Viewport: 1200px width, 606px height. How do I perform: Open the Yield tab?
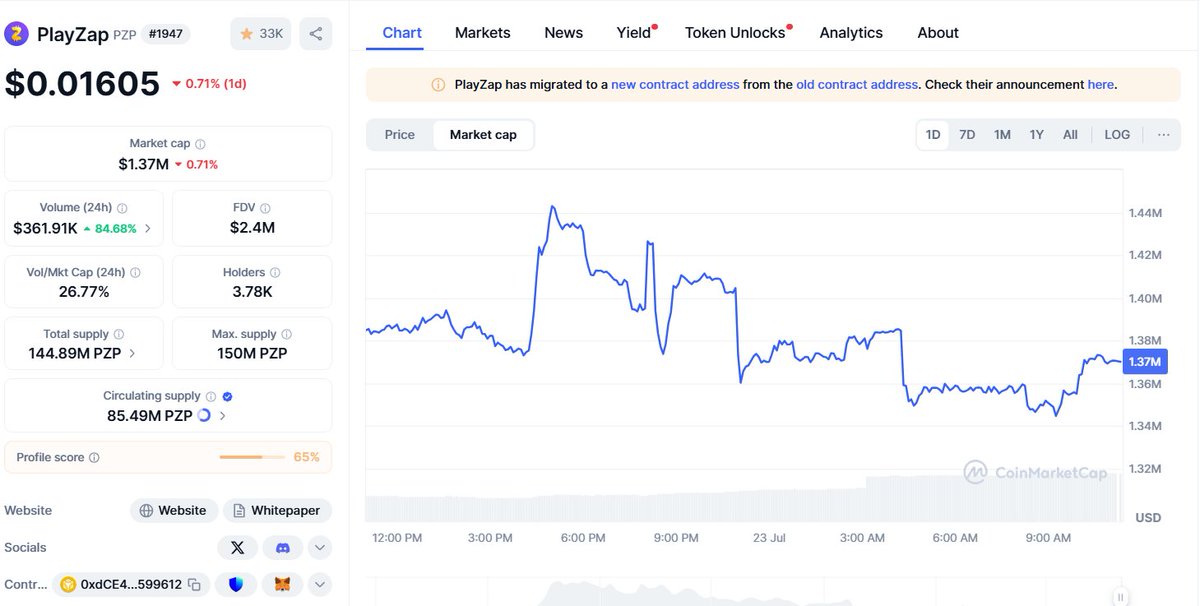[x=635, y=33]
